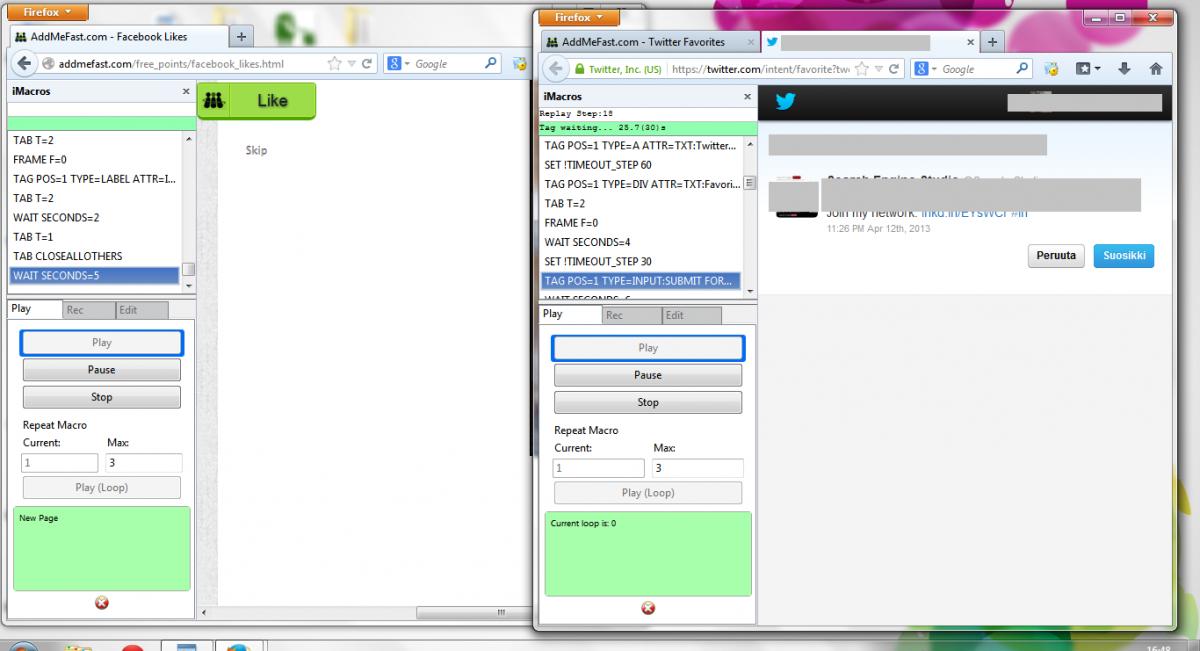Click the Peruuta button
The width and height of the screenshot is (1200, 651).
click(1056, 255)
